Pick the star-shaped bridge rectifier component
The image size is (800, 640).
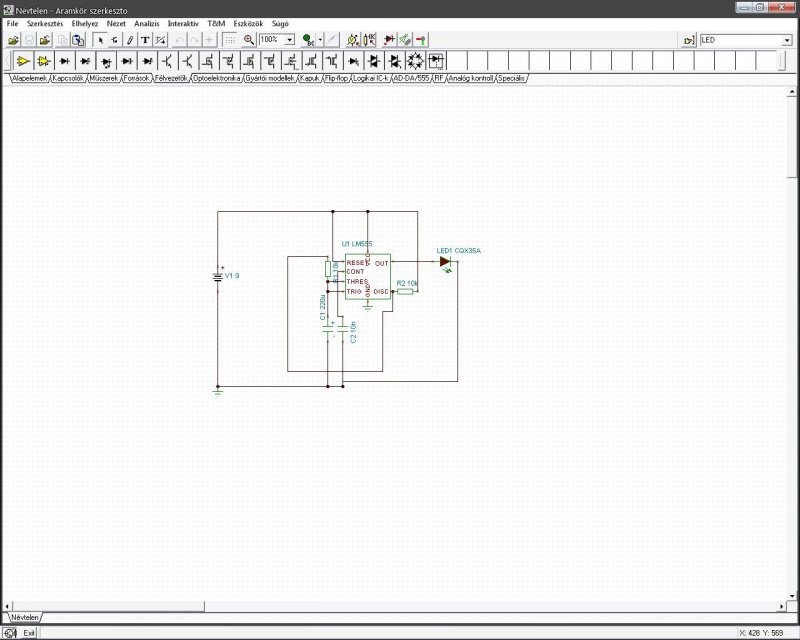(x=415, y=61)
